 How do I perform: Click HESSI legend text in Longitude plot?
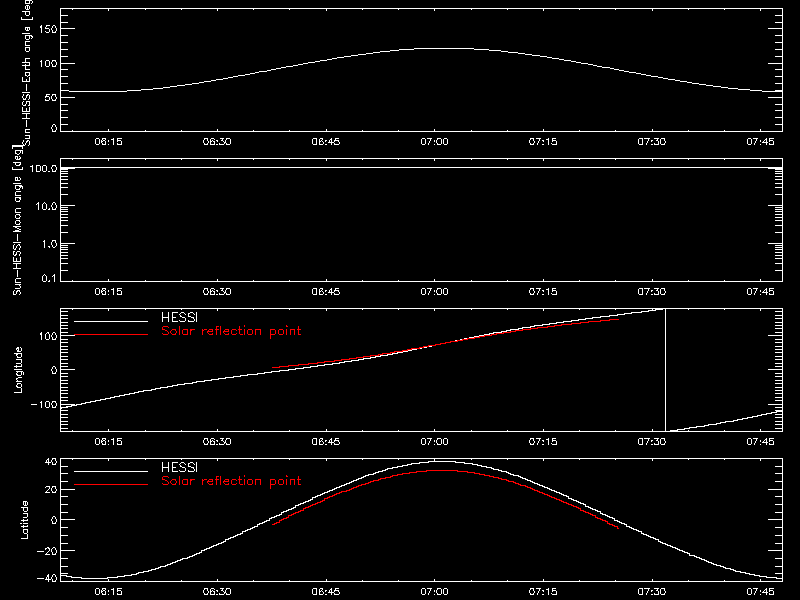(x=179, y=317)
